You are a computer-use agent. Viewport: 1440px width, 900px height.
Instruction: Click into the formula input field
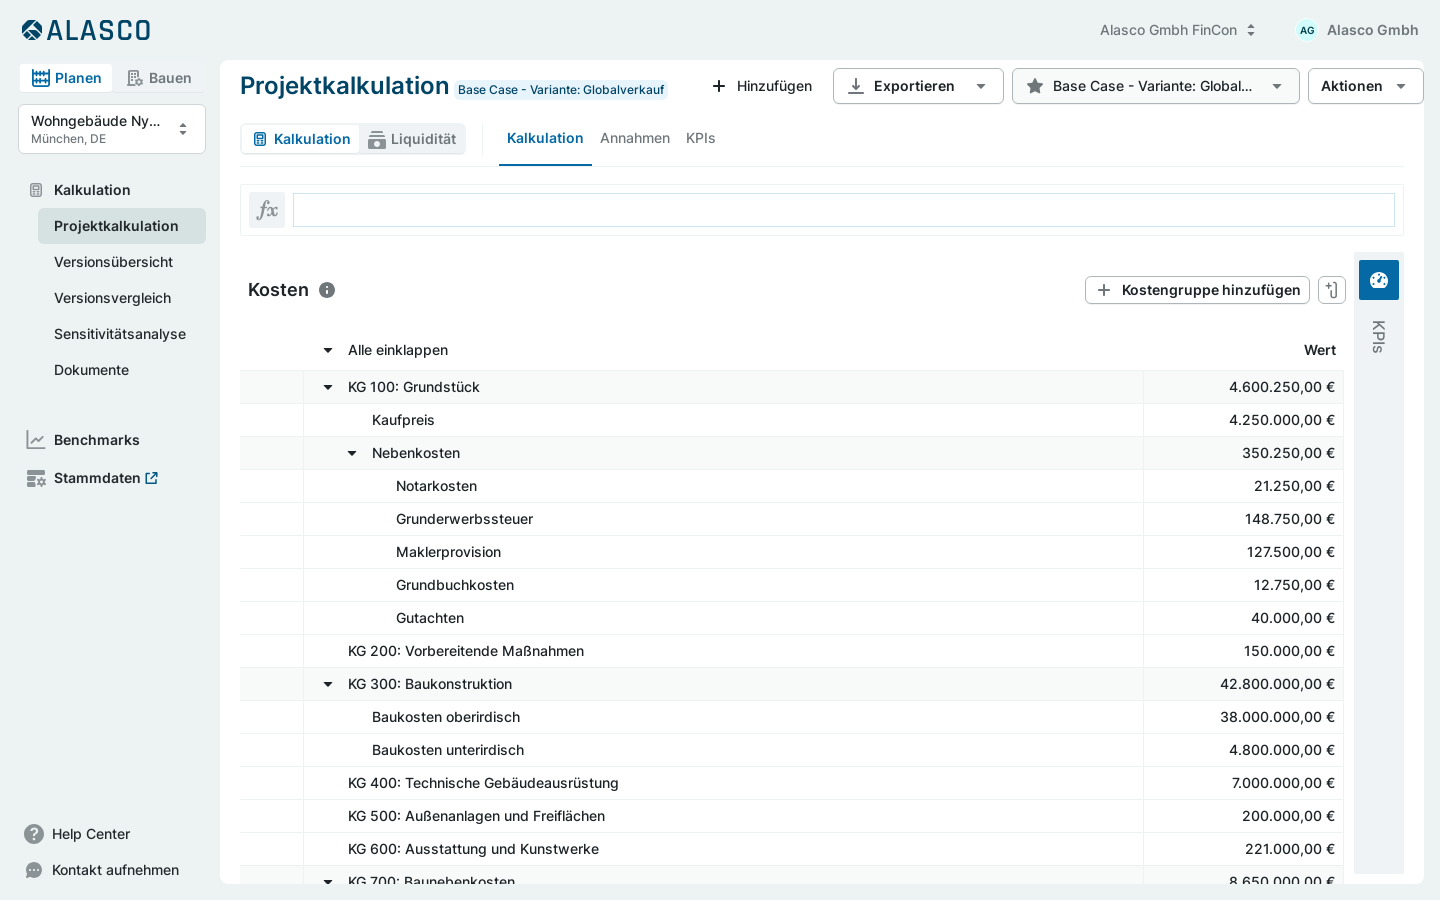844,210
